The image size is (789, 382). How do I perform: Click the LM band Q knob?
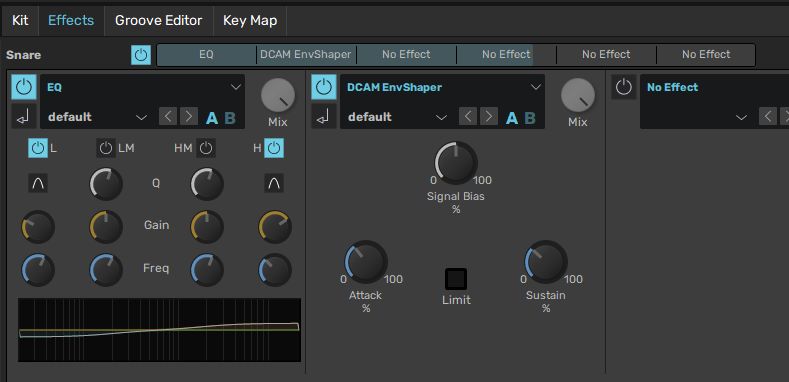[x=106, y=184]
